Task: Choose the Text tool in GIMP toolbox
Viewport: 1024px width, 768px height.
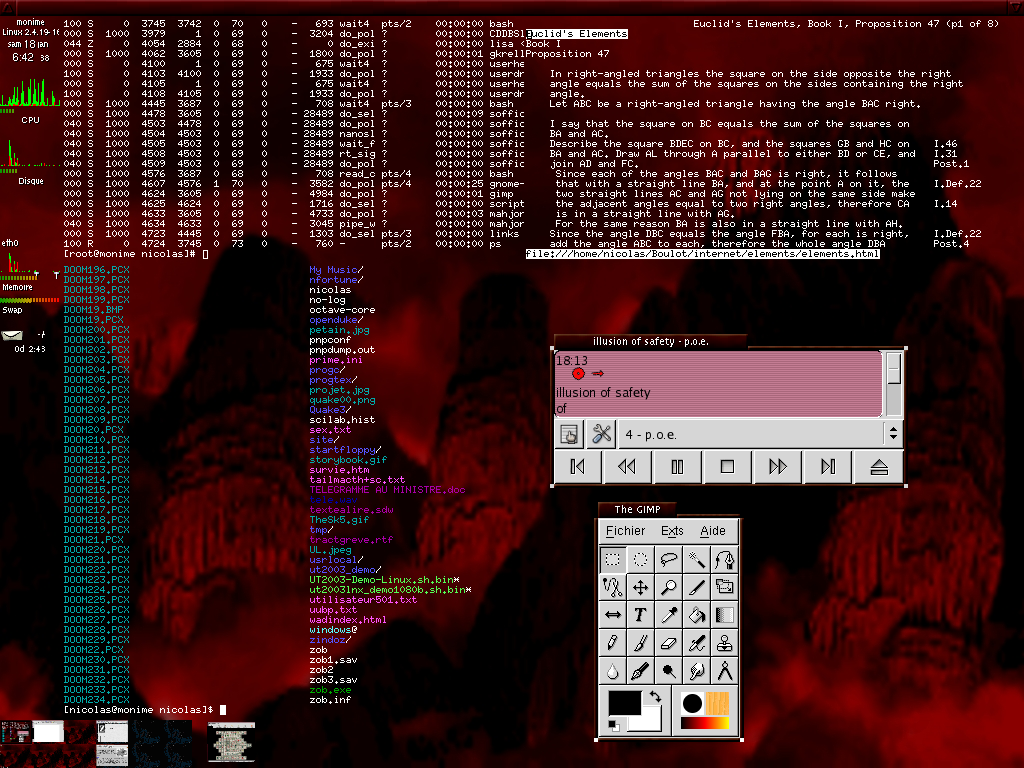Action: click(641, 615)
